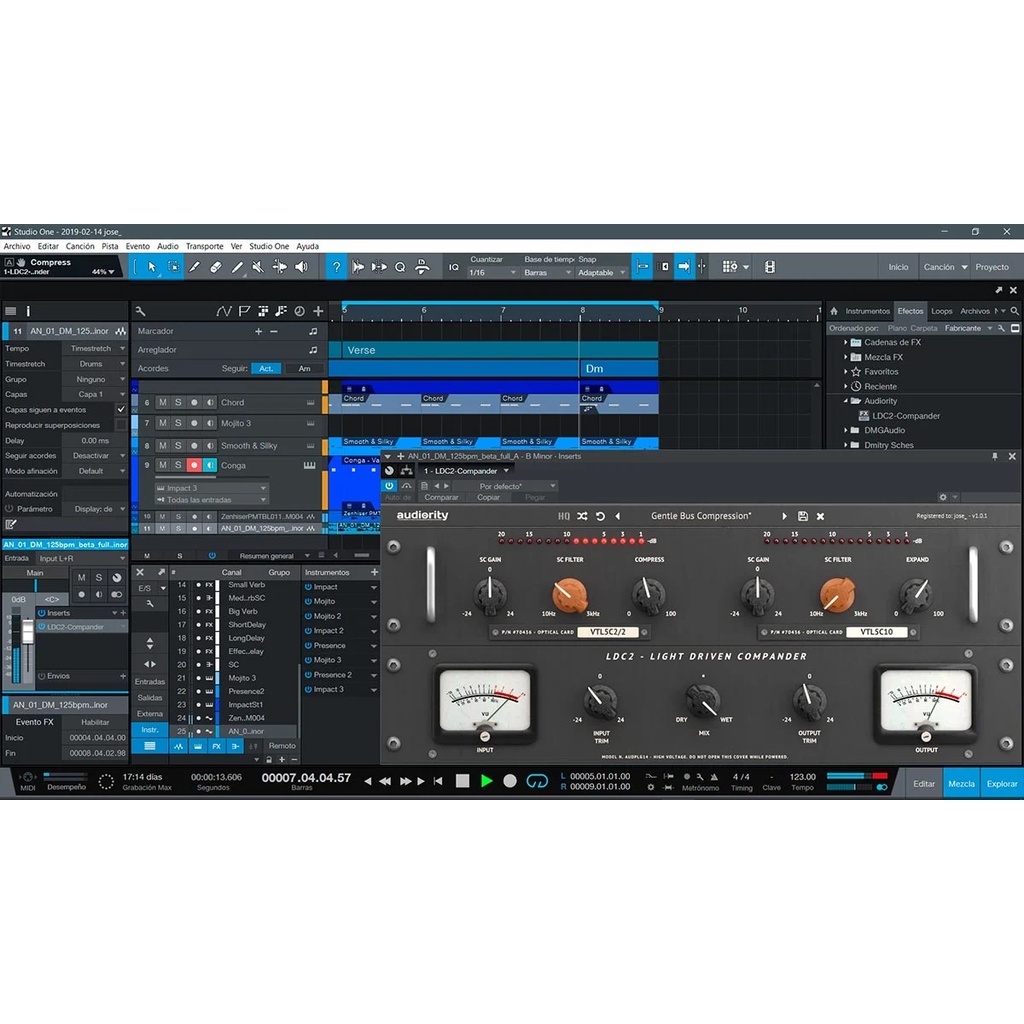Open the video player film icon
1024x1024 pixels.
(770, 266)
